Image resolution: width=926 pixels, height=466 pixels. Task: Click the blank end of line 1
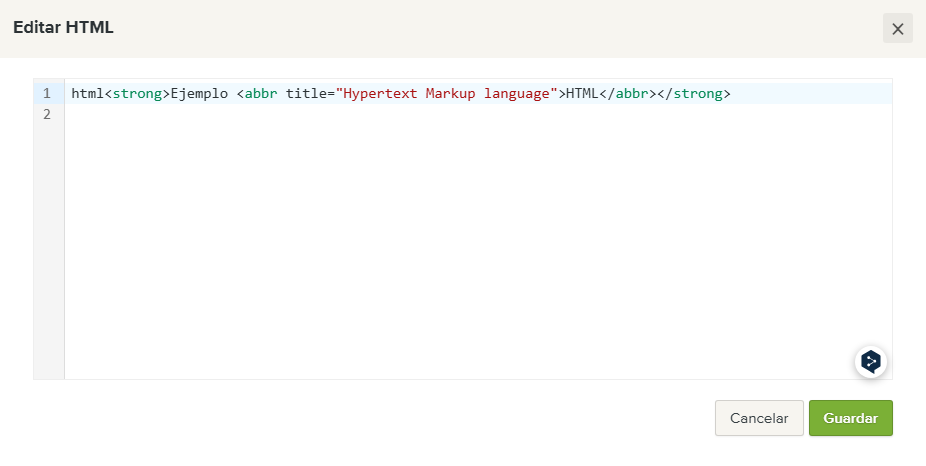811,93
